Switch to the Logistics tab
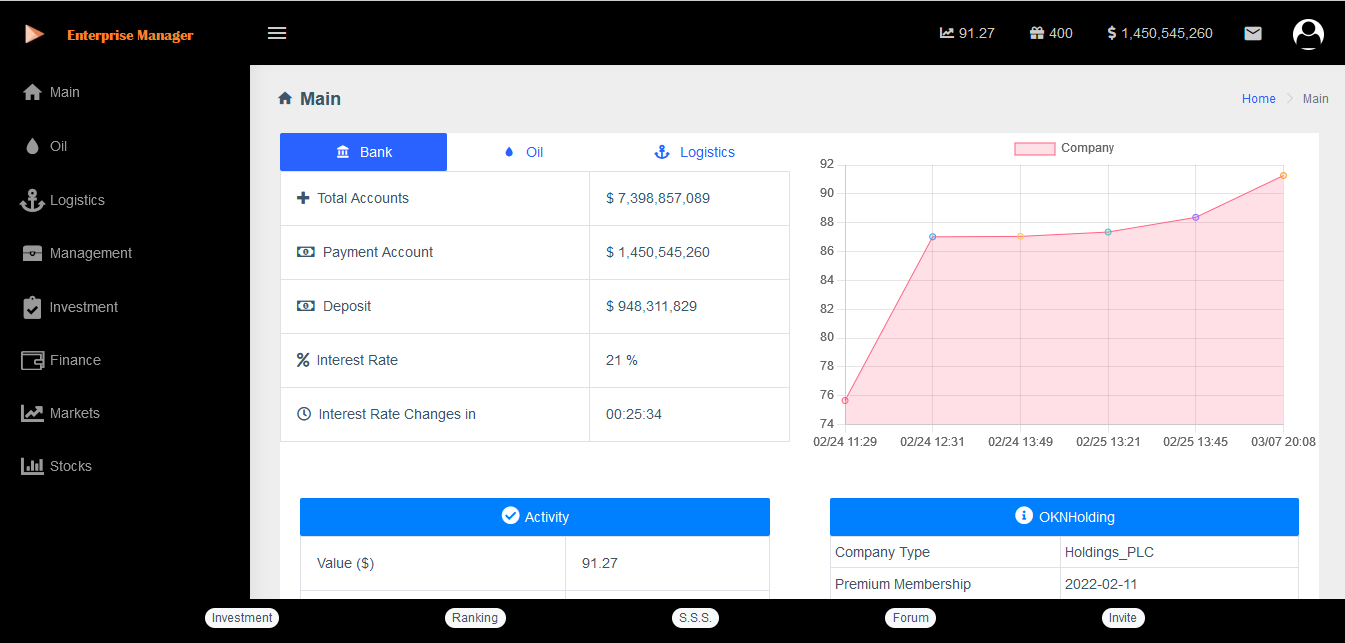This screenshot has height=643, width=1345. (x=695, y=152)
